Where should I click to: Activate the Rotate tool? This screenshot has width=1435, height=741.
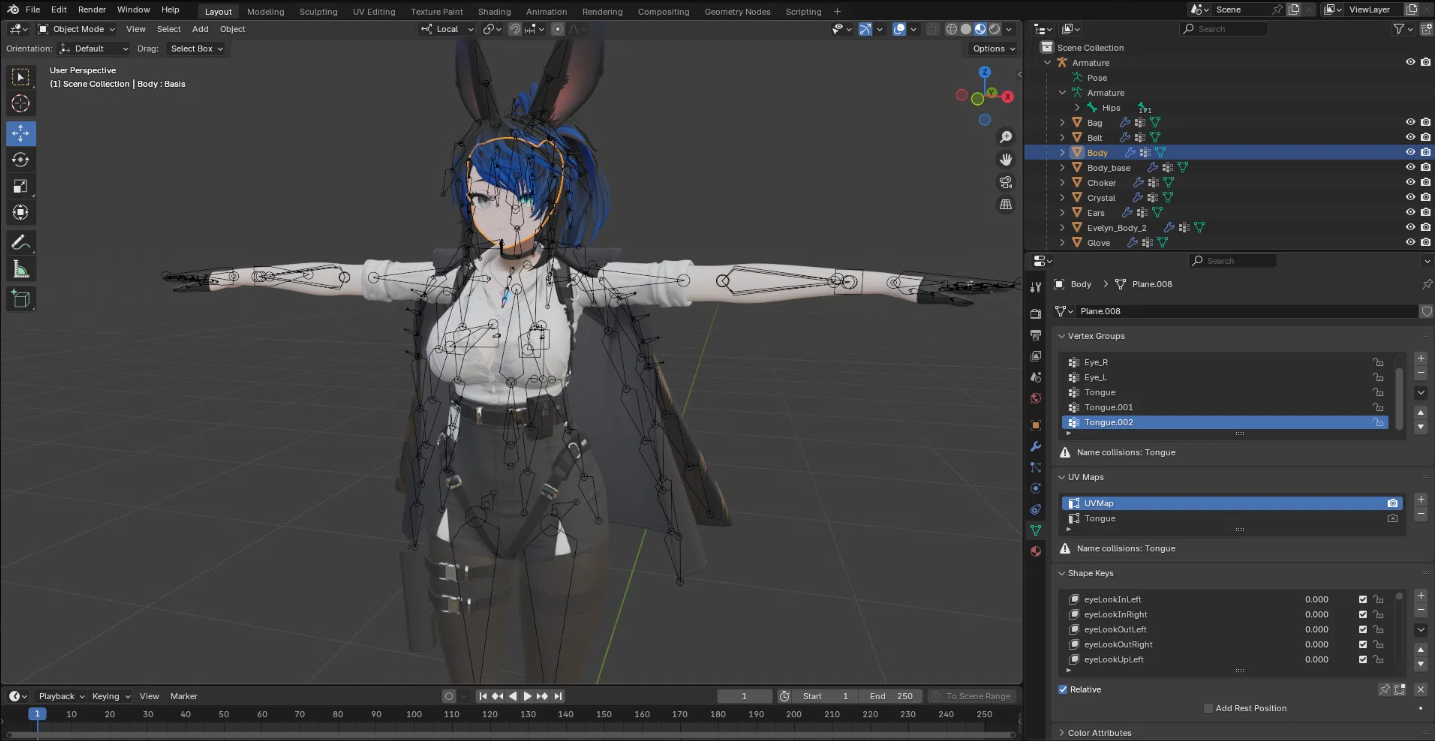click(21, 160)
